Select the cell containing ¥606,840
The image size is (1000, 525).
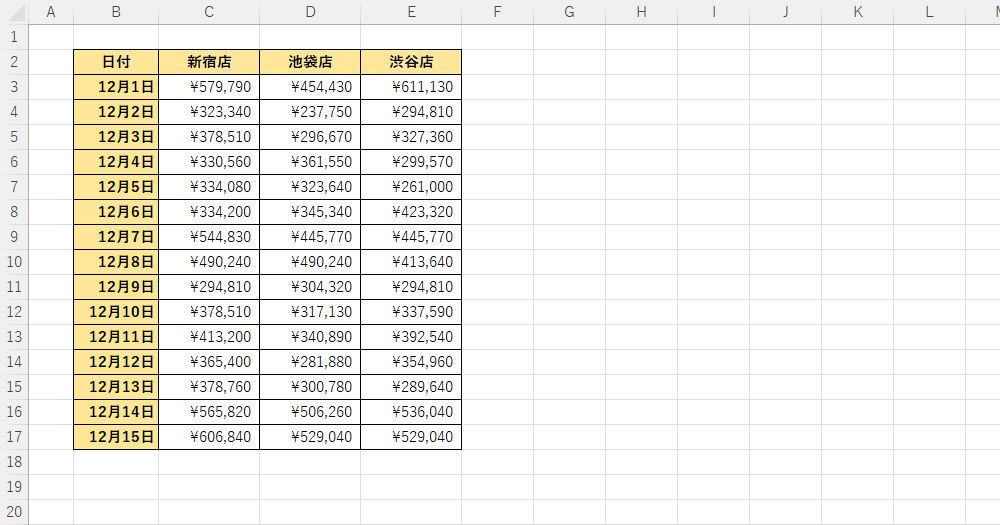click(x=209, y=437)
